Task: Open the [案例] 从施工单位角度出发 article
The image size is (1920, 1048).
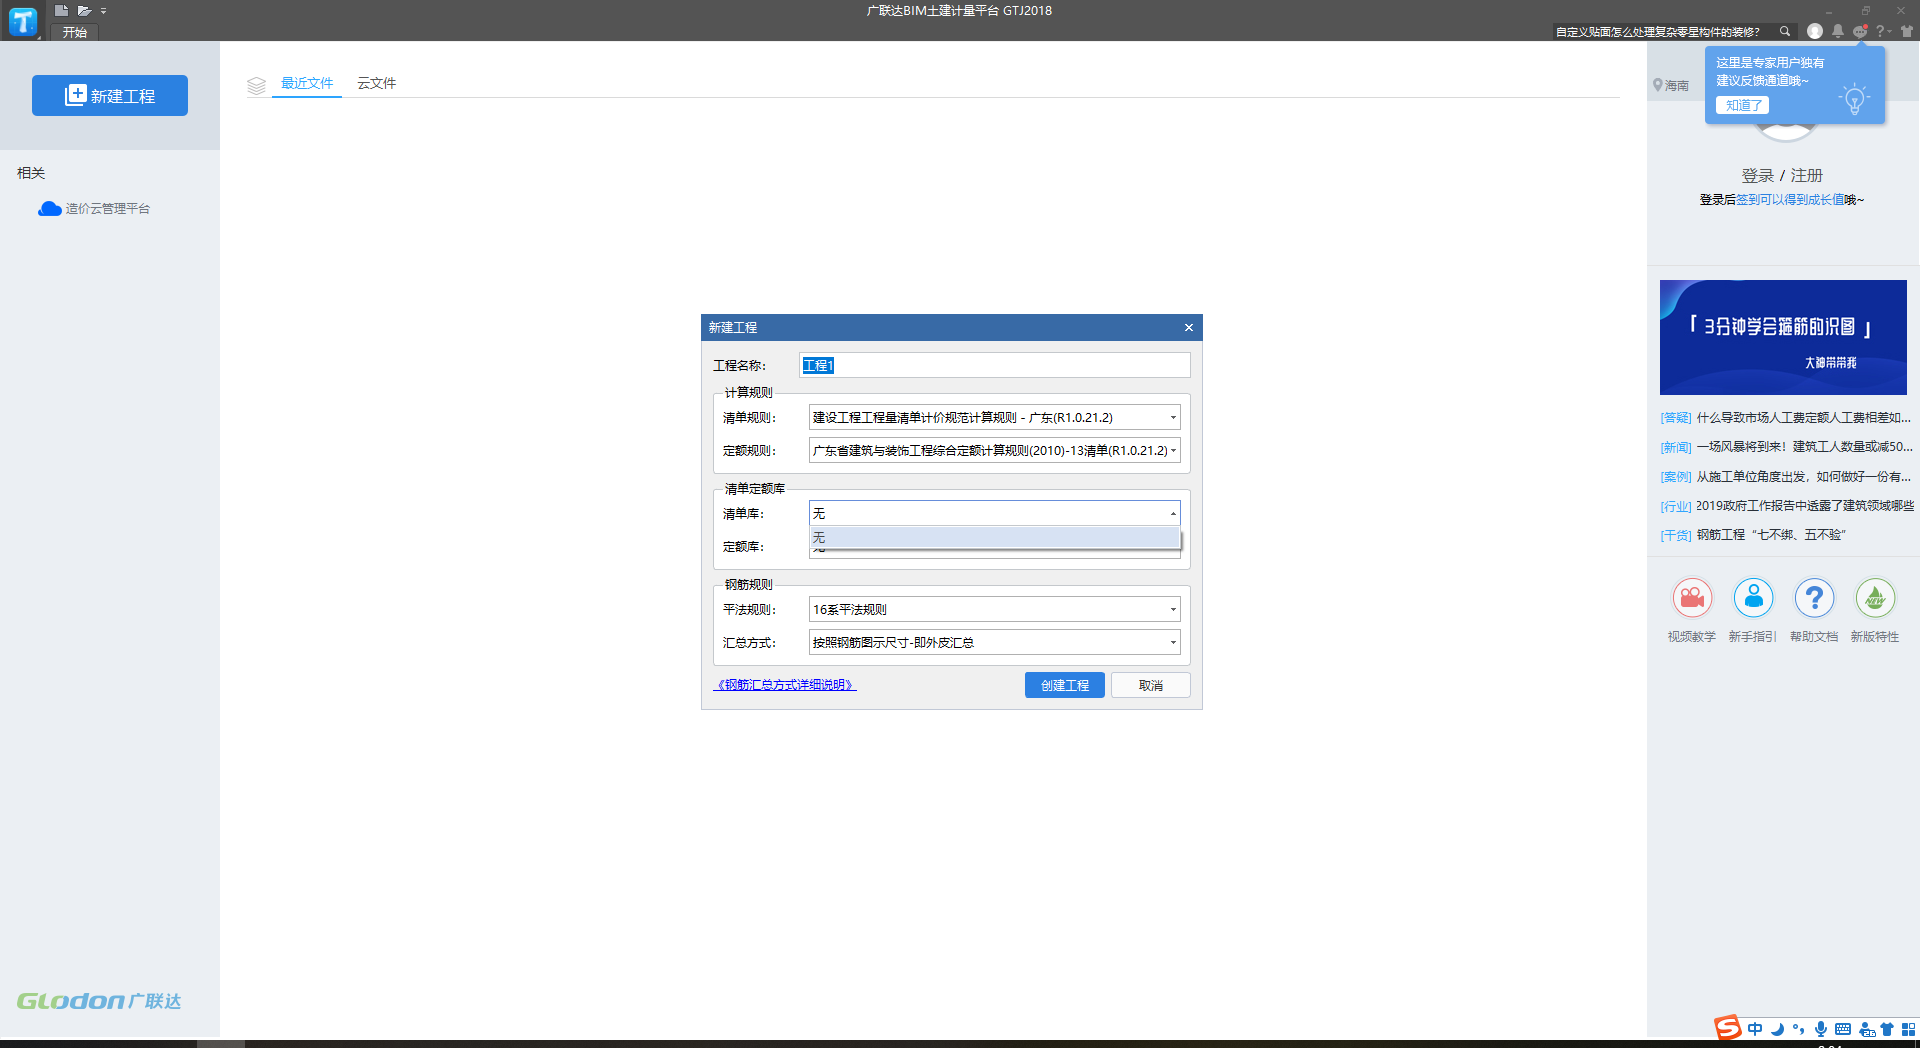Action: 1785,477
